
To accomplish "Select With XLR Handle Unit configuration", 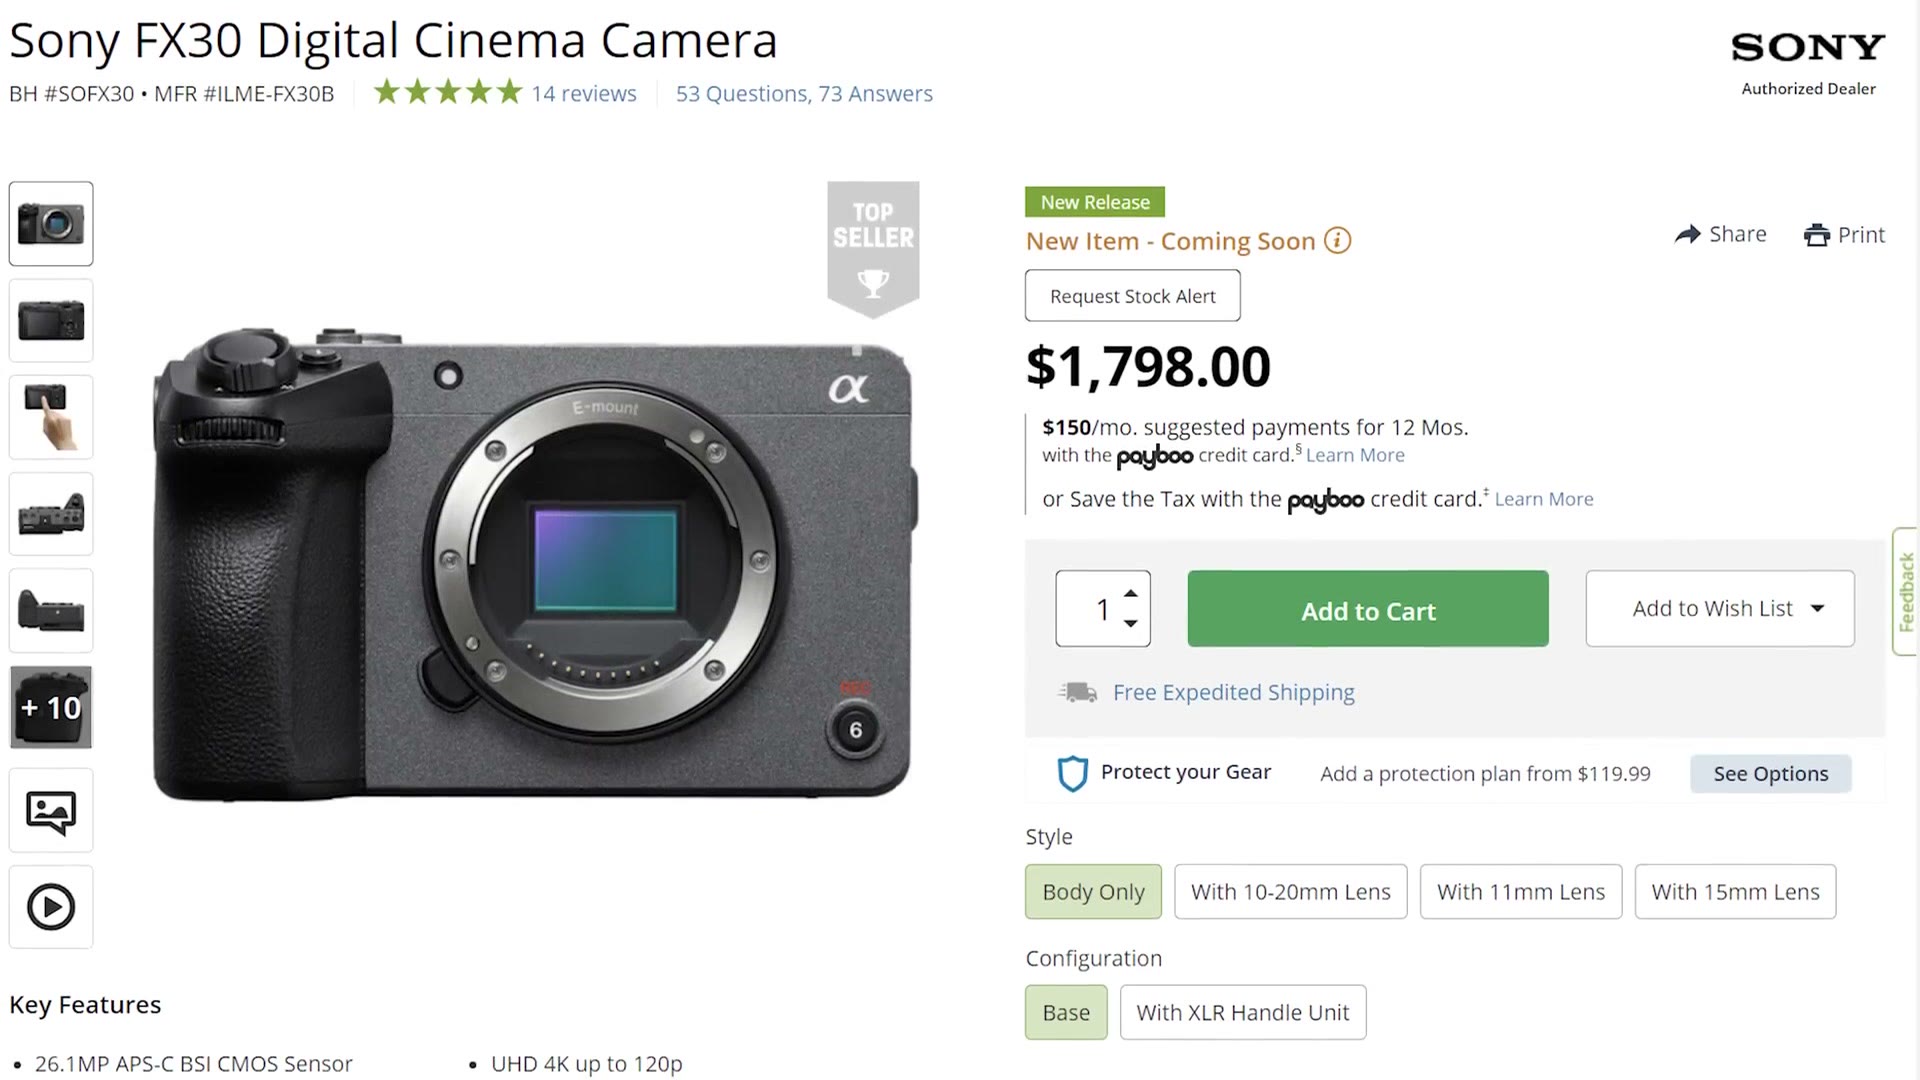I will [1243, 1013].
